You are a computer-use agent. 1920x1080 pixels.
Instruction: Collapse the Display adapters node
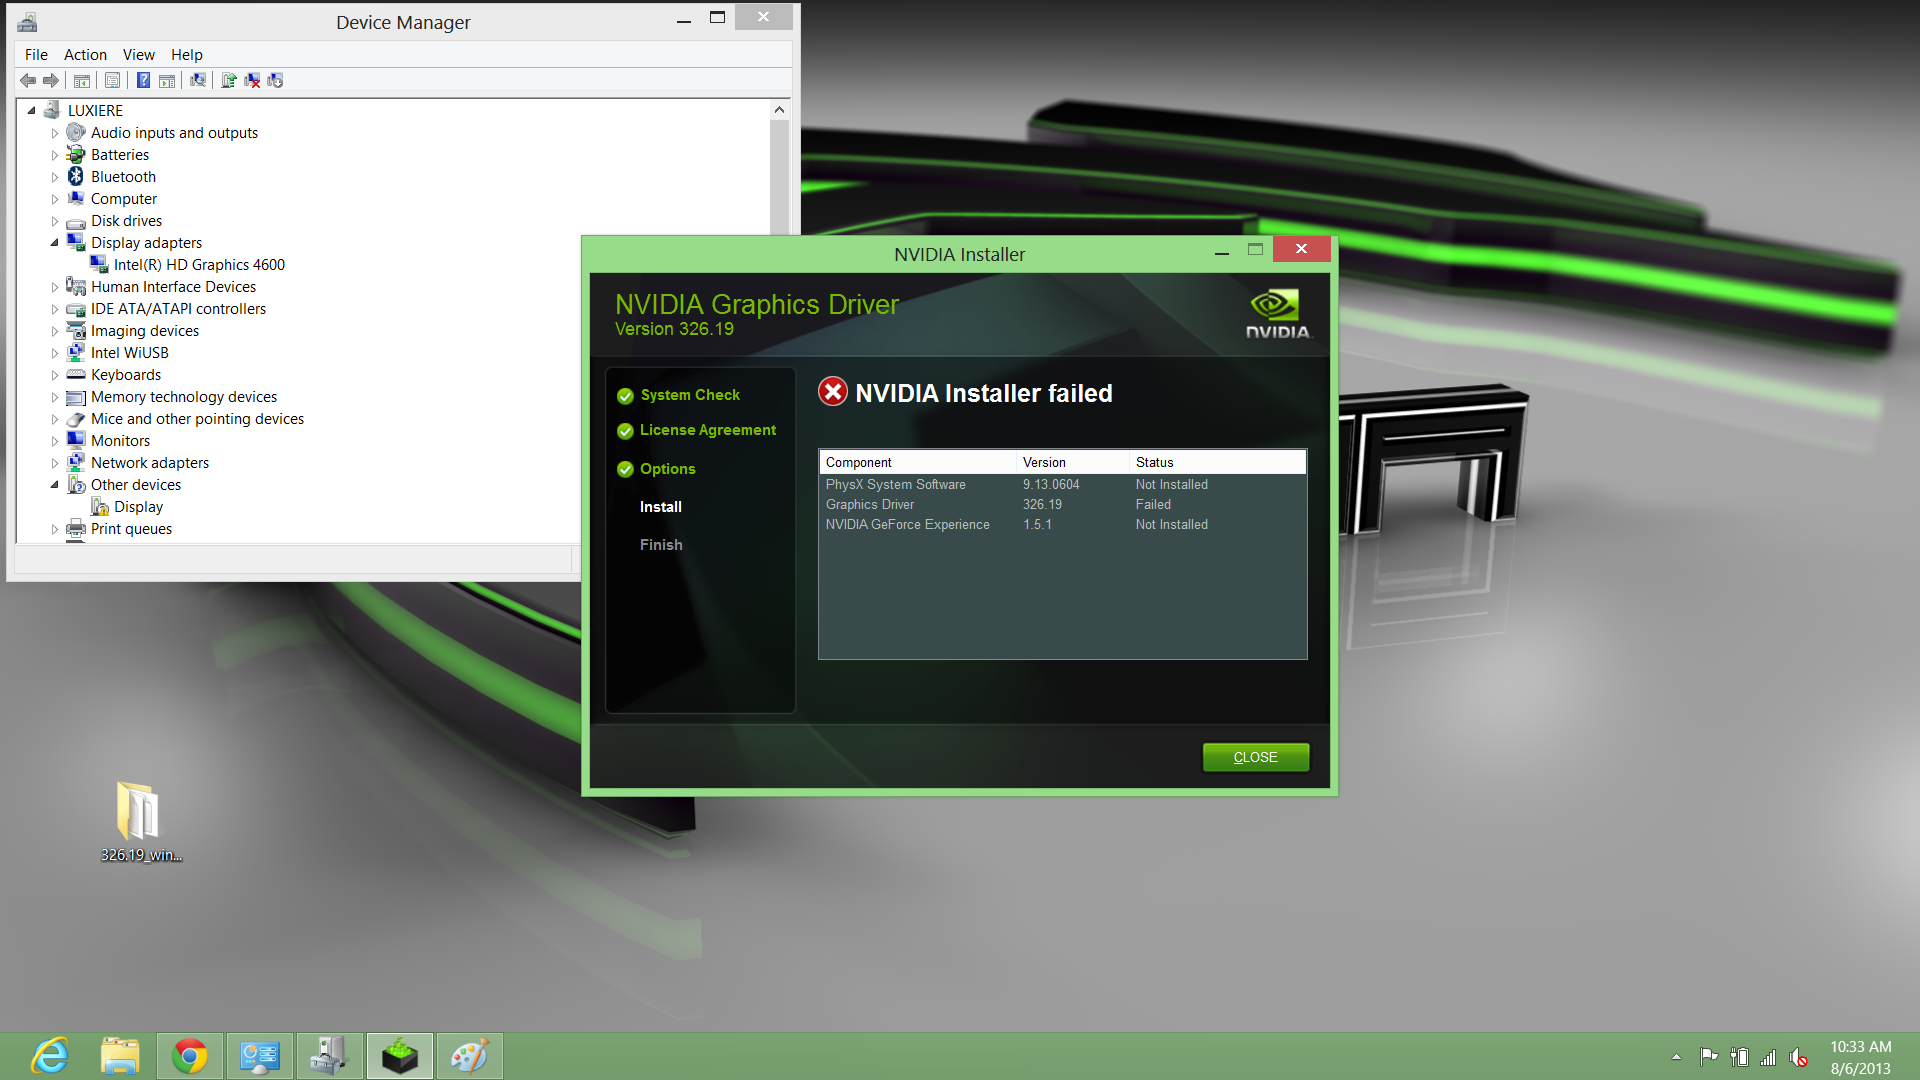click(x=55, y=243)
